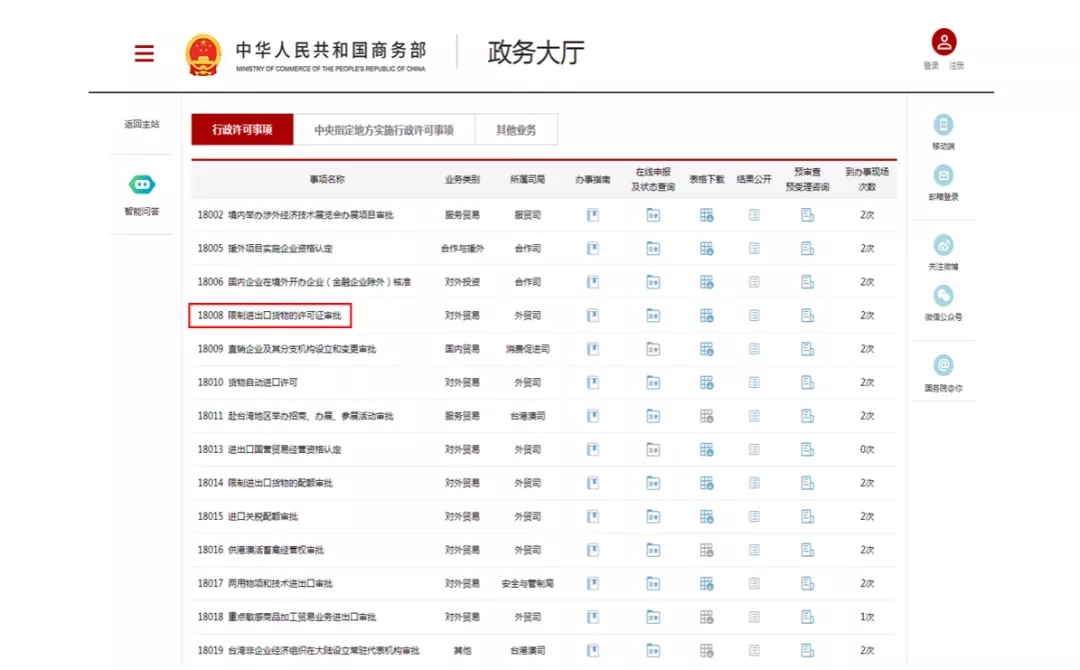Select the active 行政许可事项 tab
Image resolution: width=1080 pixels, height=670 pixels.
click(x=241, y=129)
